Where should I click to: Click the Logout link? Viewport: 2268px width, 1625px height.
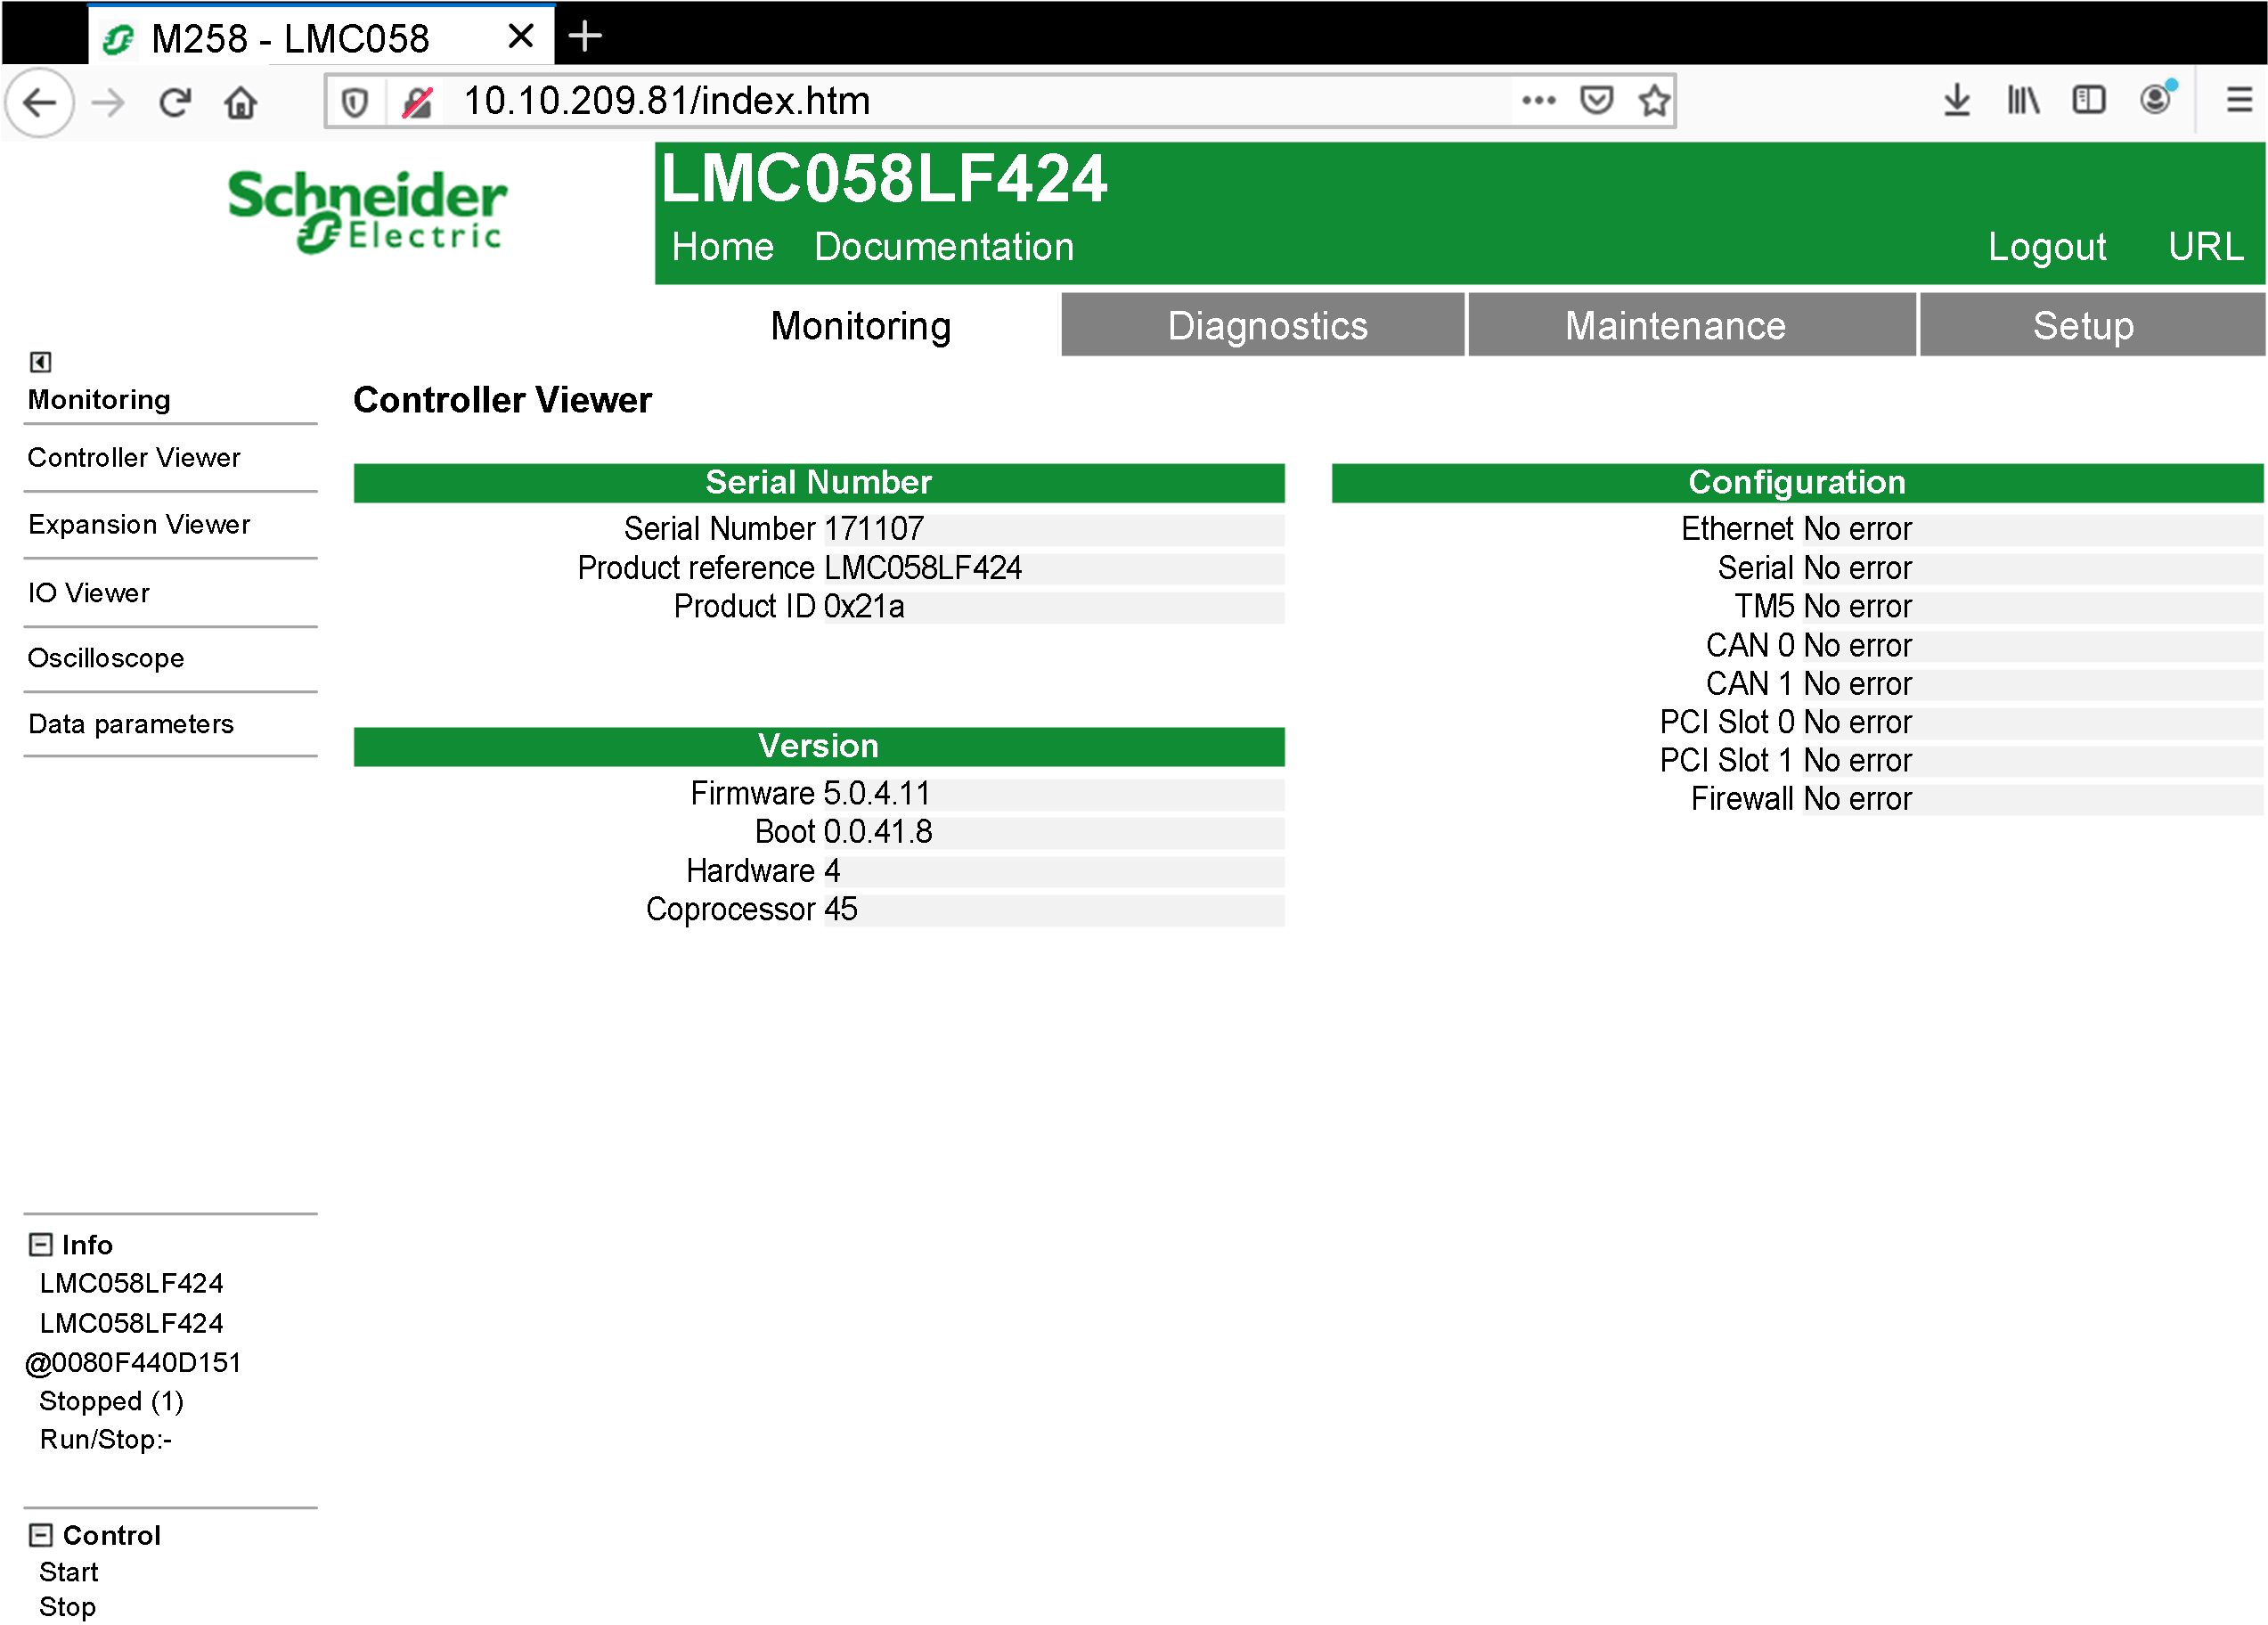2046,247
